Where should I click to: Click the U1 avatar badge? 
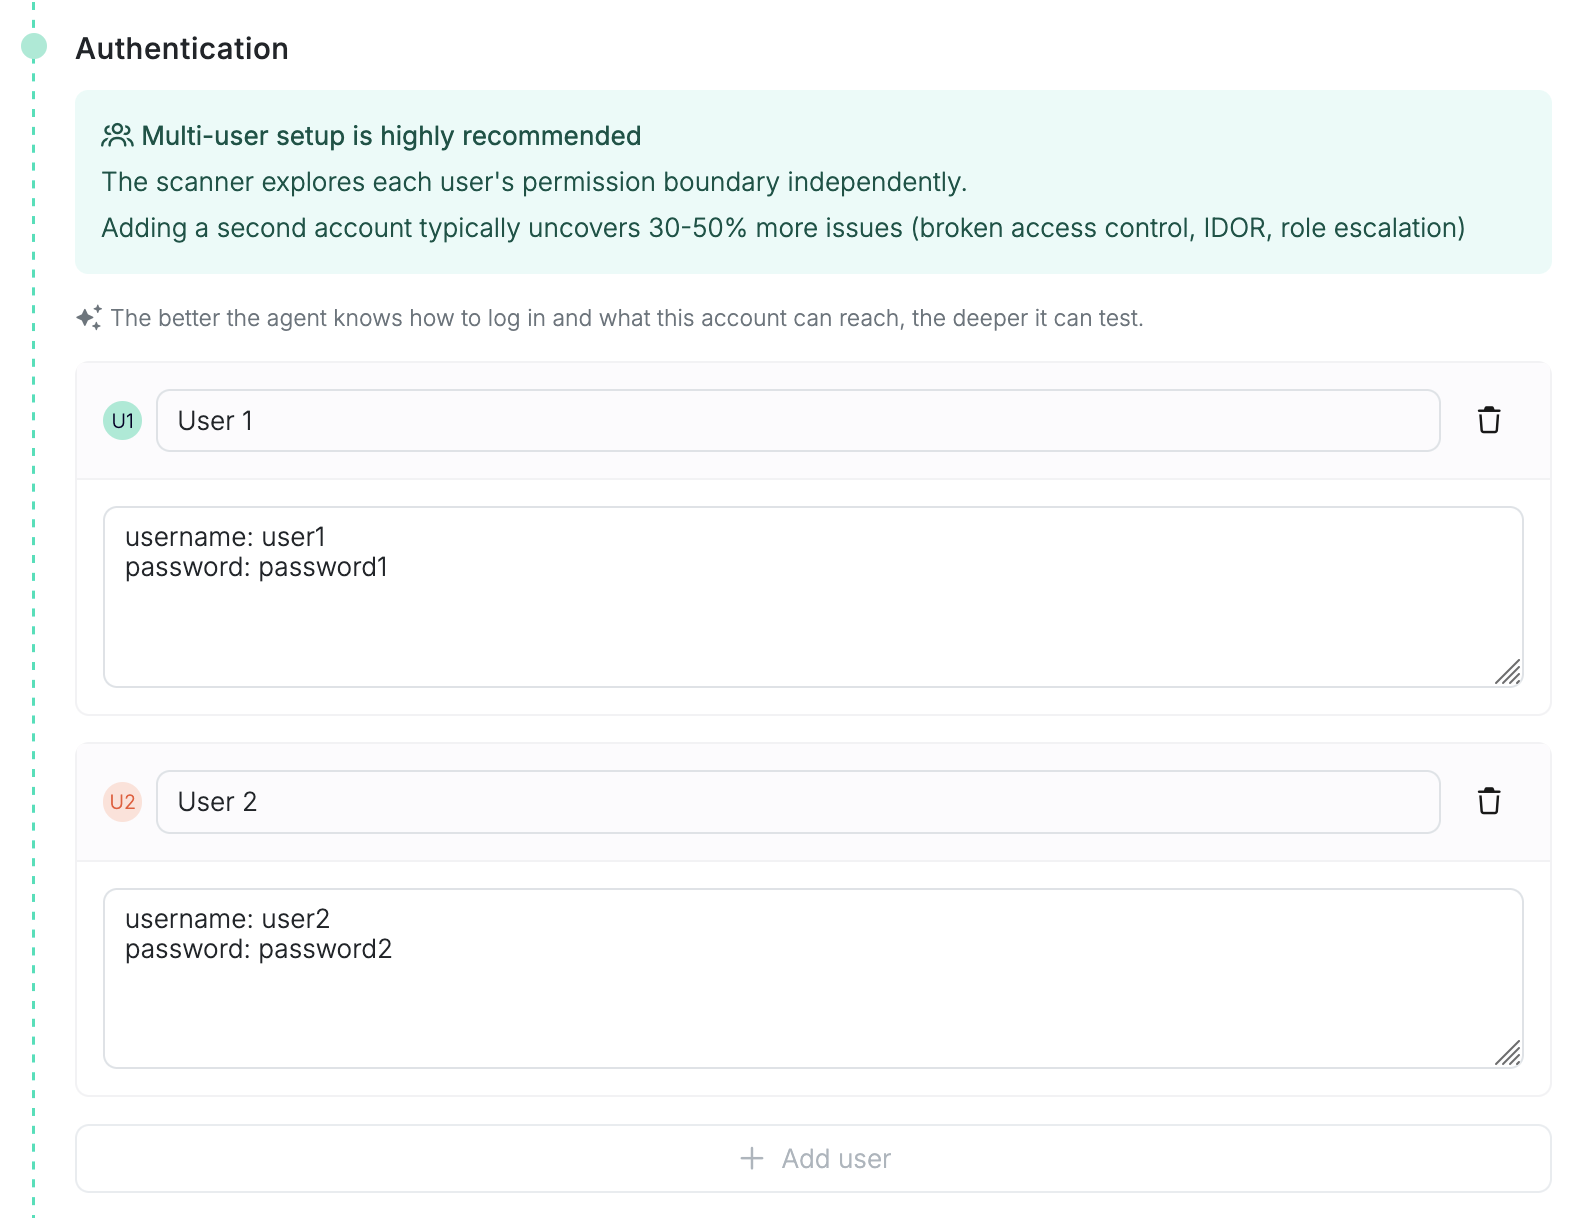click(123, 421)
